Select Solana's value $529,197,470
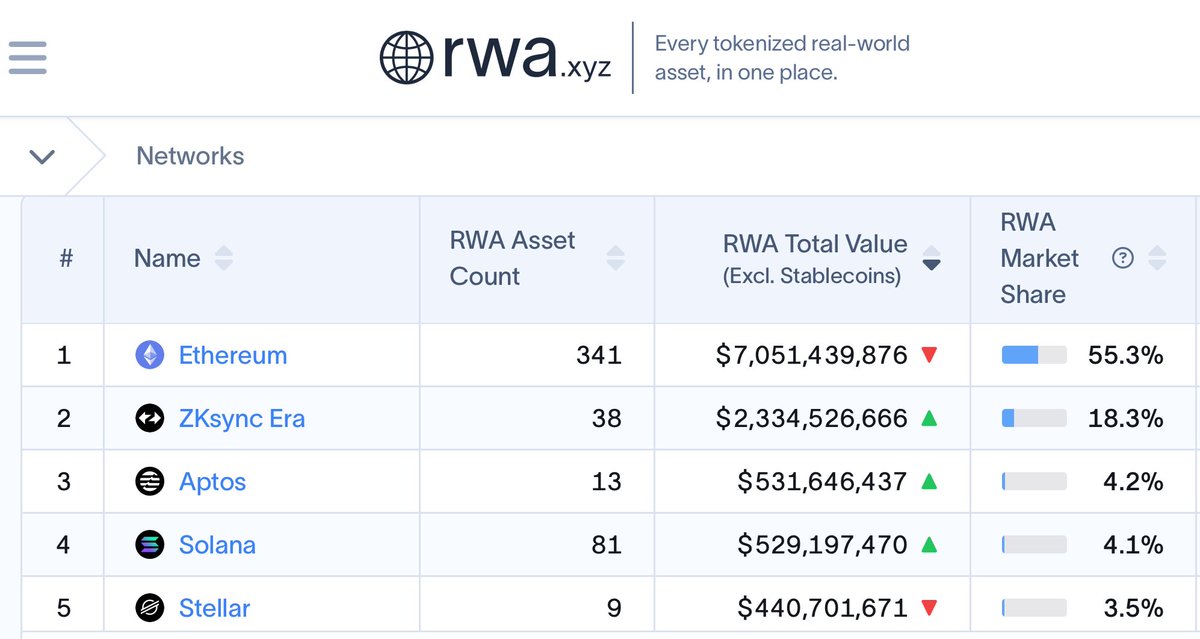Image resolution: width=1200 pixels, height=639 pixels. tap(822, 544)
